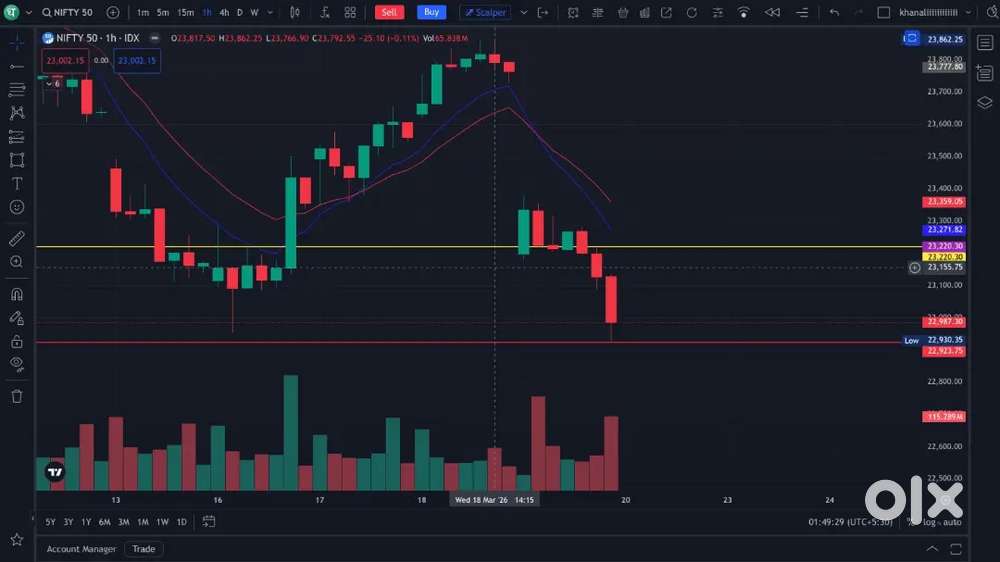This screenshot has height=562, width=1000.
Task: Toggle the lock all drawings icon
Action: (17, 341)
